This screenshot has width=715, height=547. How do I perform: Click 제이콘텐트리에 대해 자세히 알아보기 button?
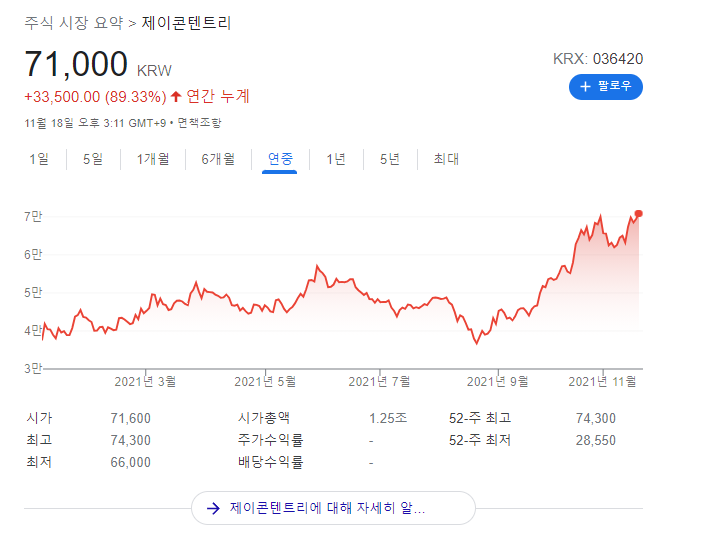tap(333, 508)
